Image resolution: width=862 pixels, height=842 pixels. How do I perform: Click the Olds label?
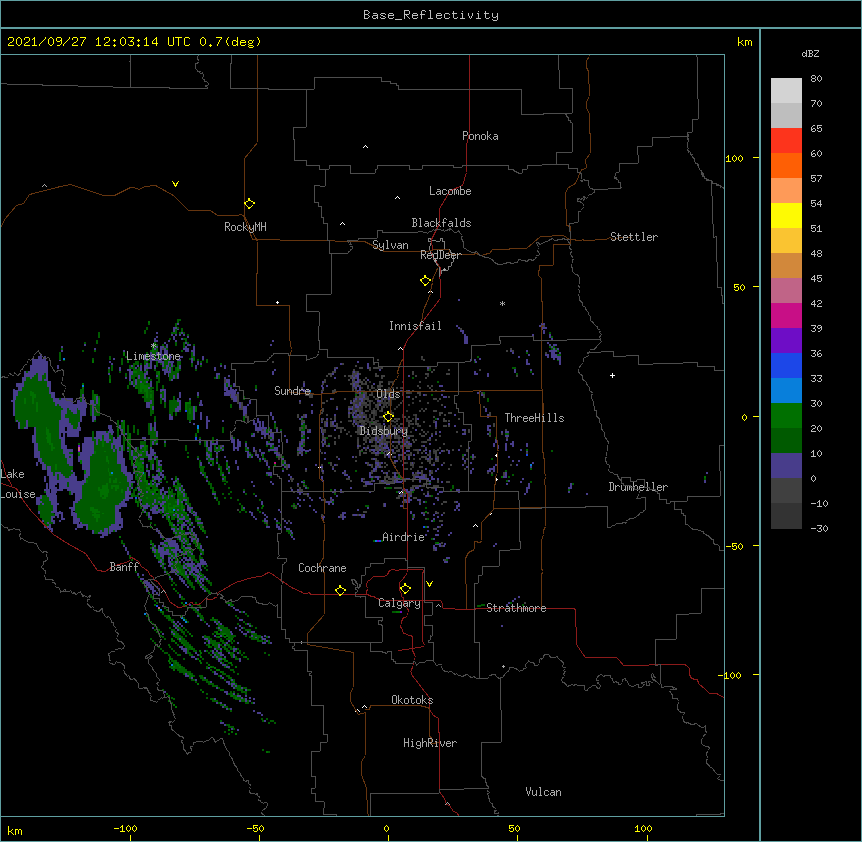[x=388, y=394]
